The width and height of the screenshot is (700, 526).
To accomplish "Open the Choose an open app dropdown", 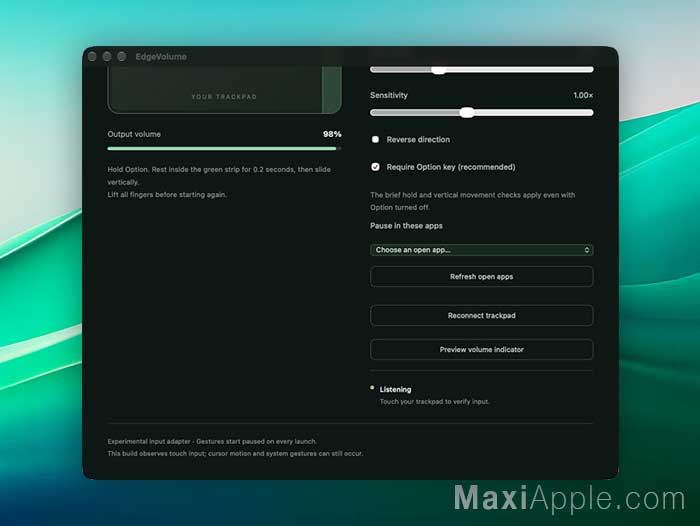I will pyautogui.click(x=481, y=250).
